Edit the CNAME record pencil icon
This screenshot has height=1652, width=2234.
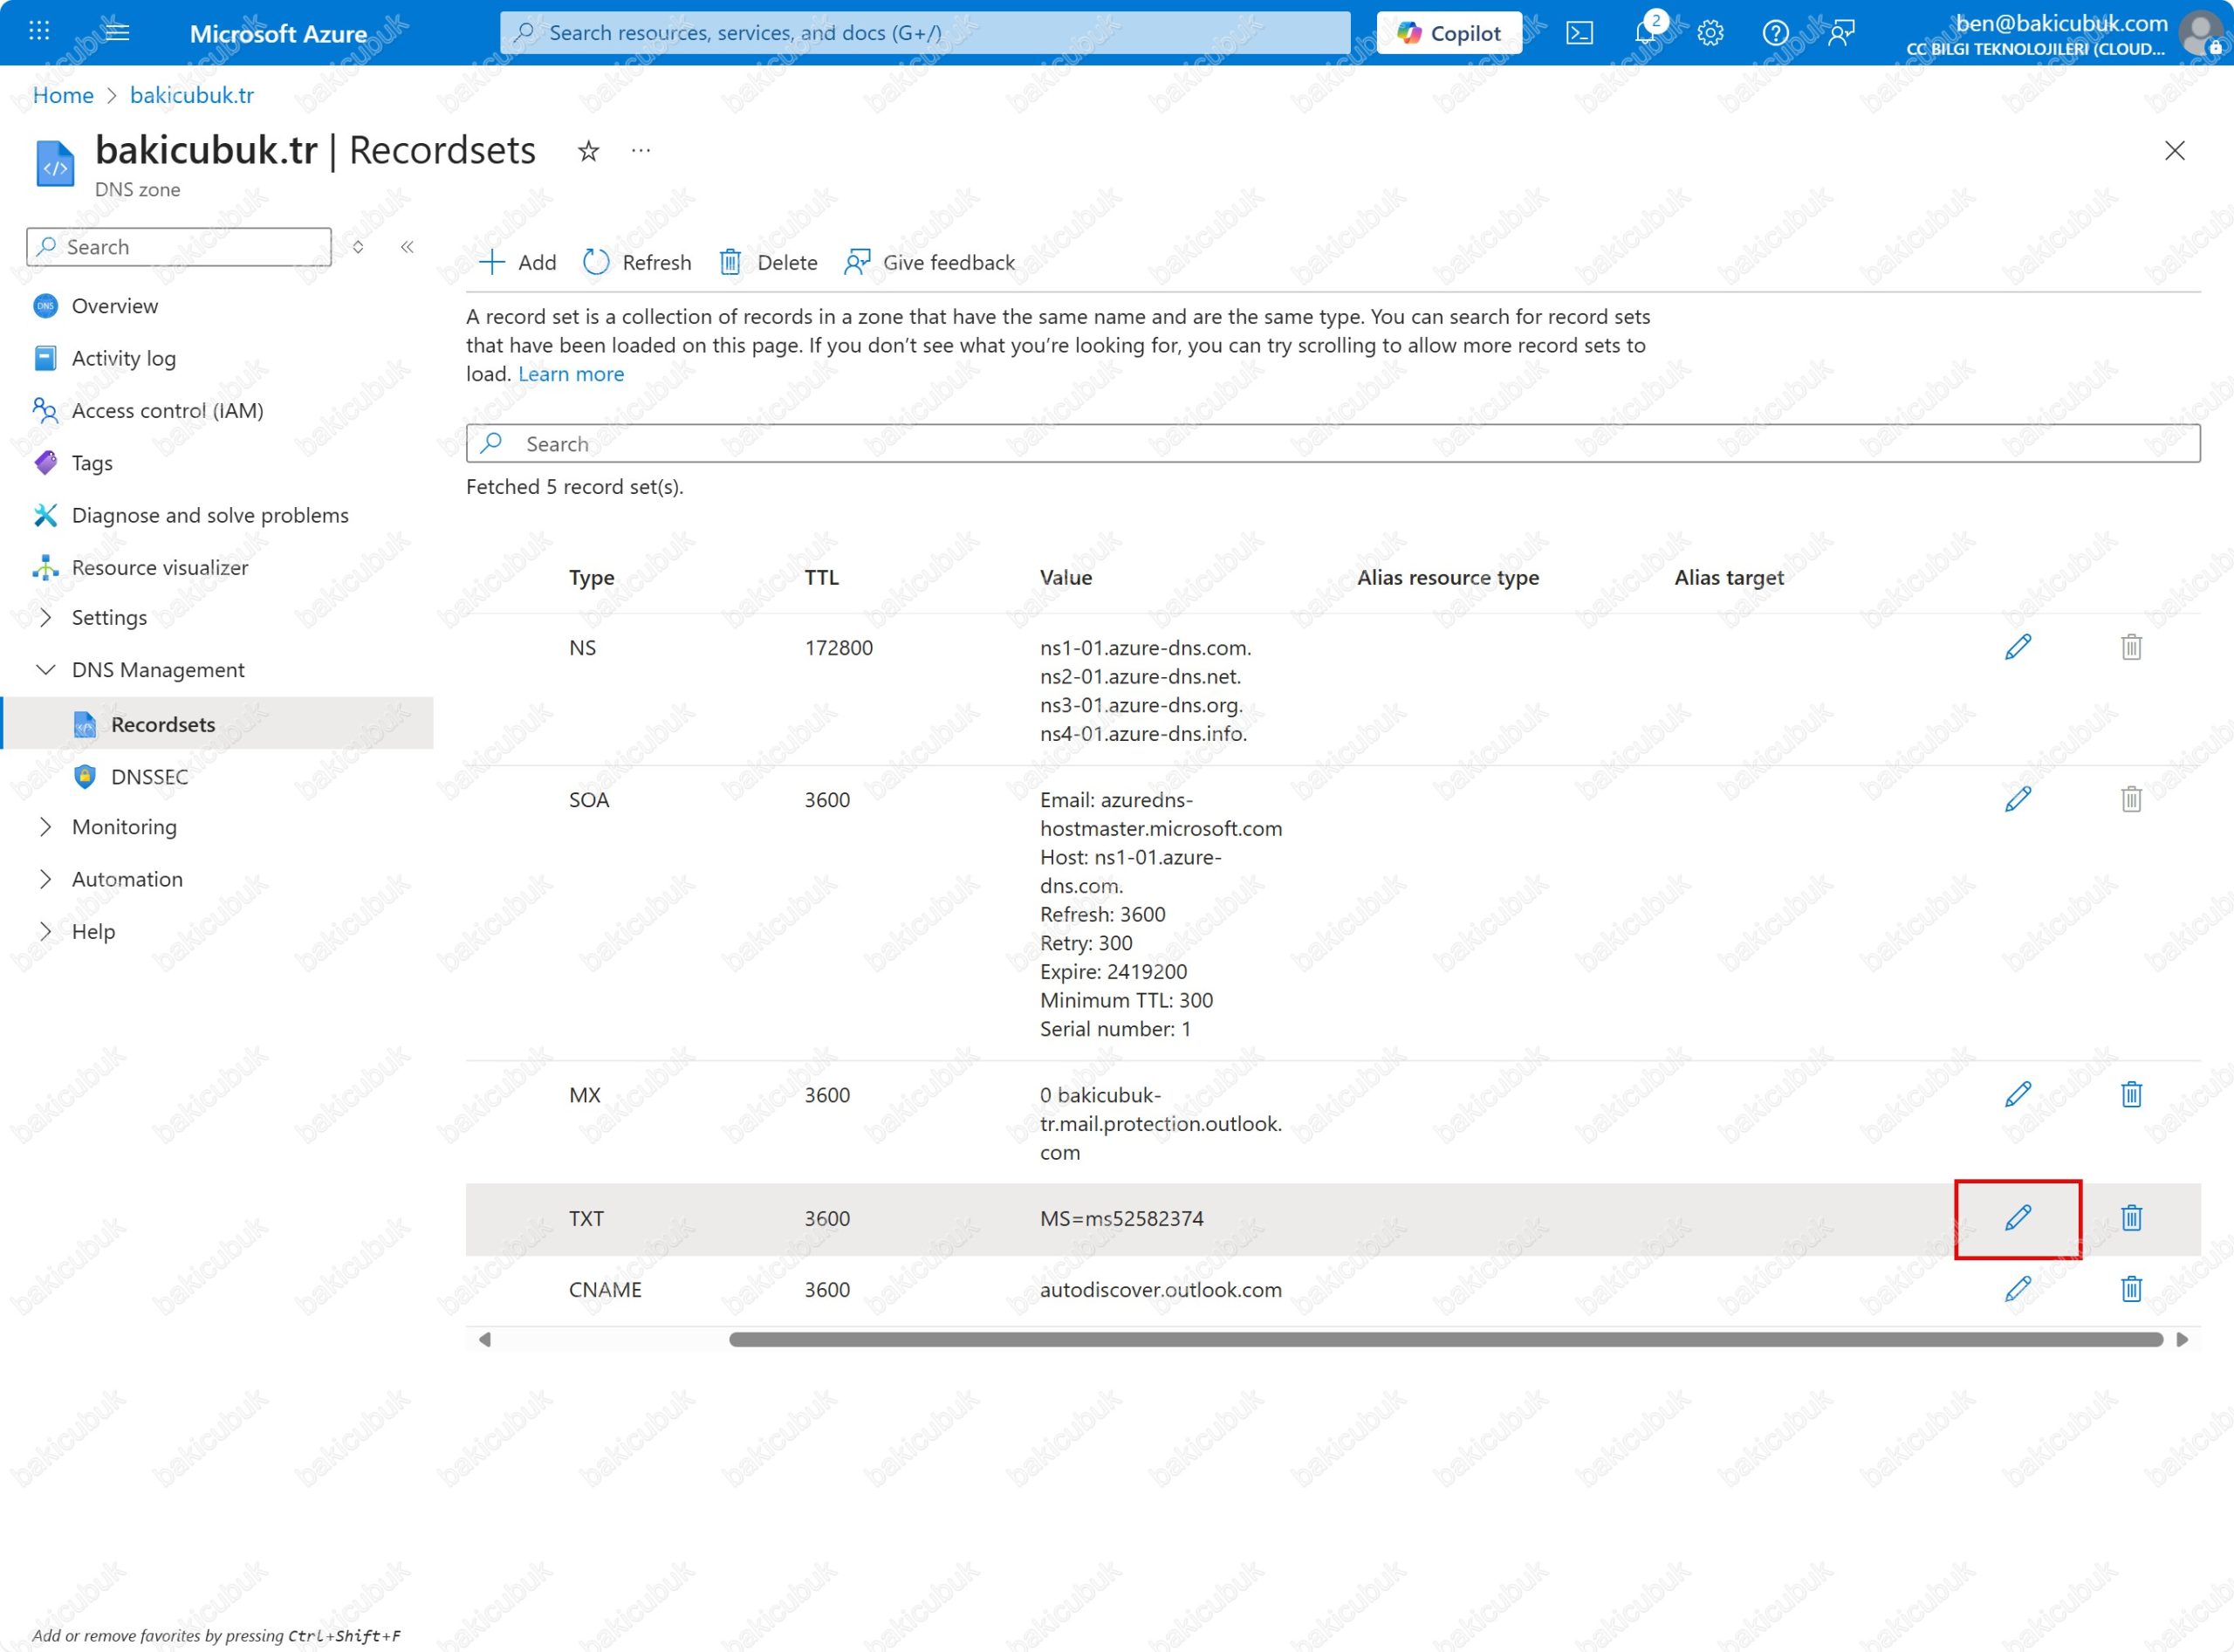pyautogui.click(x=2017, y=1288)
